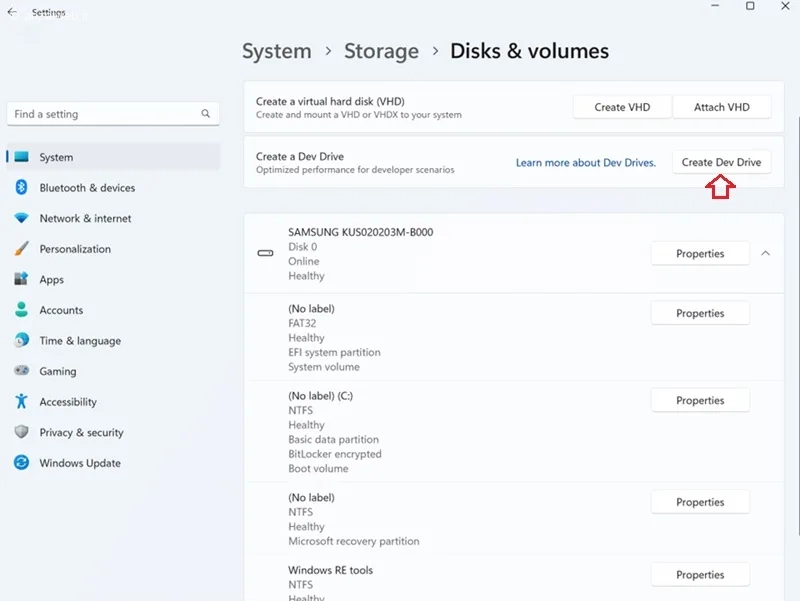Open Properties for Windows RE tools
The image size is (800, 601).
point(700,574)
